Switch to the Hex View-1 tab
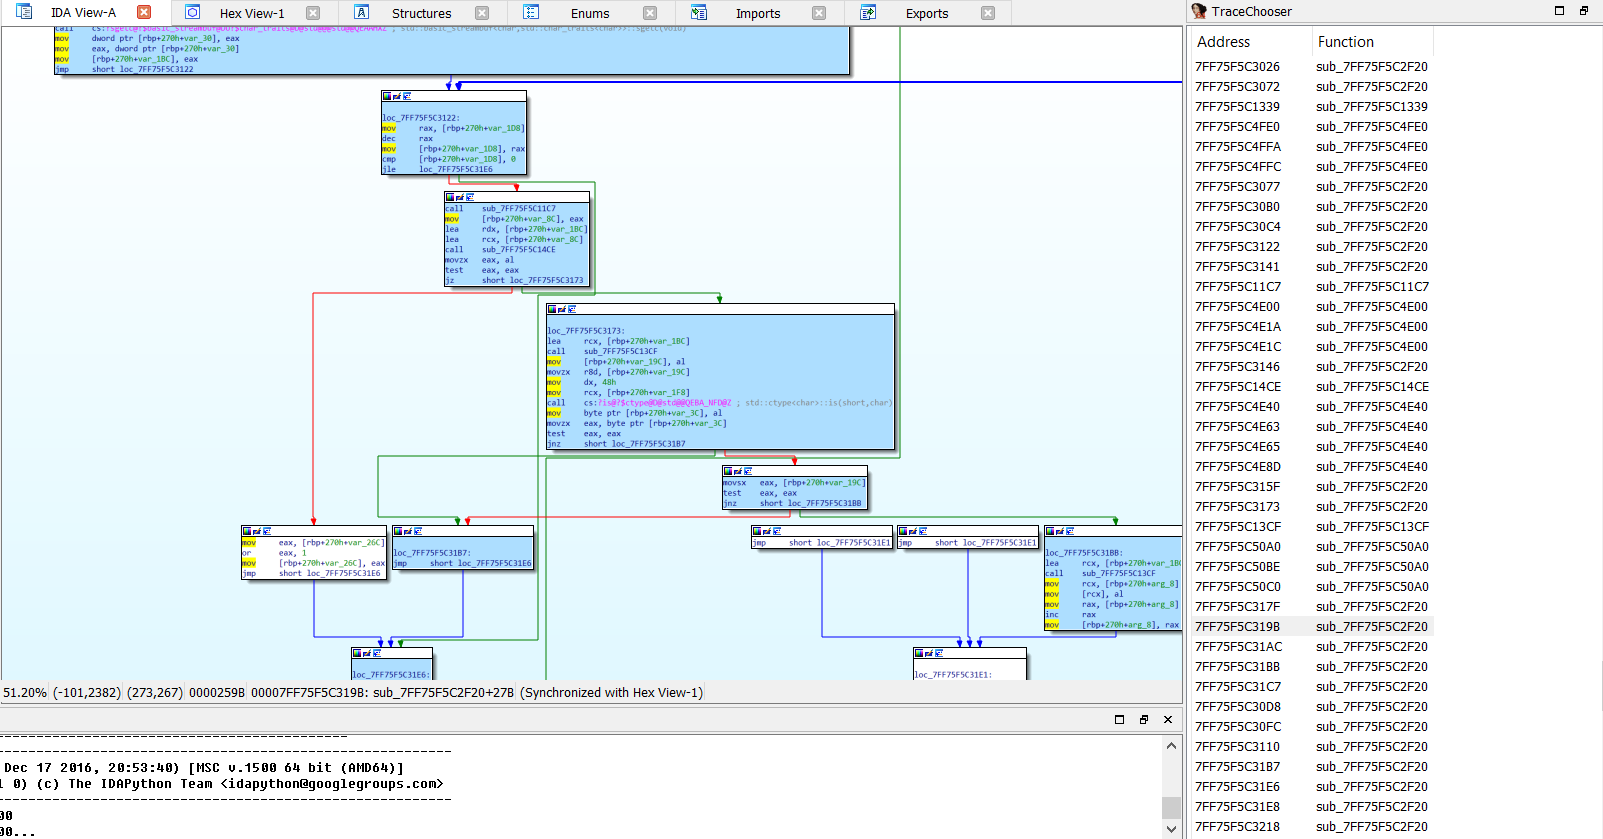This screenshot has width=1603, height=839. (251, 13)
